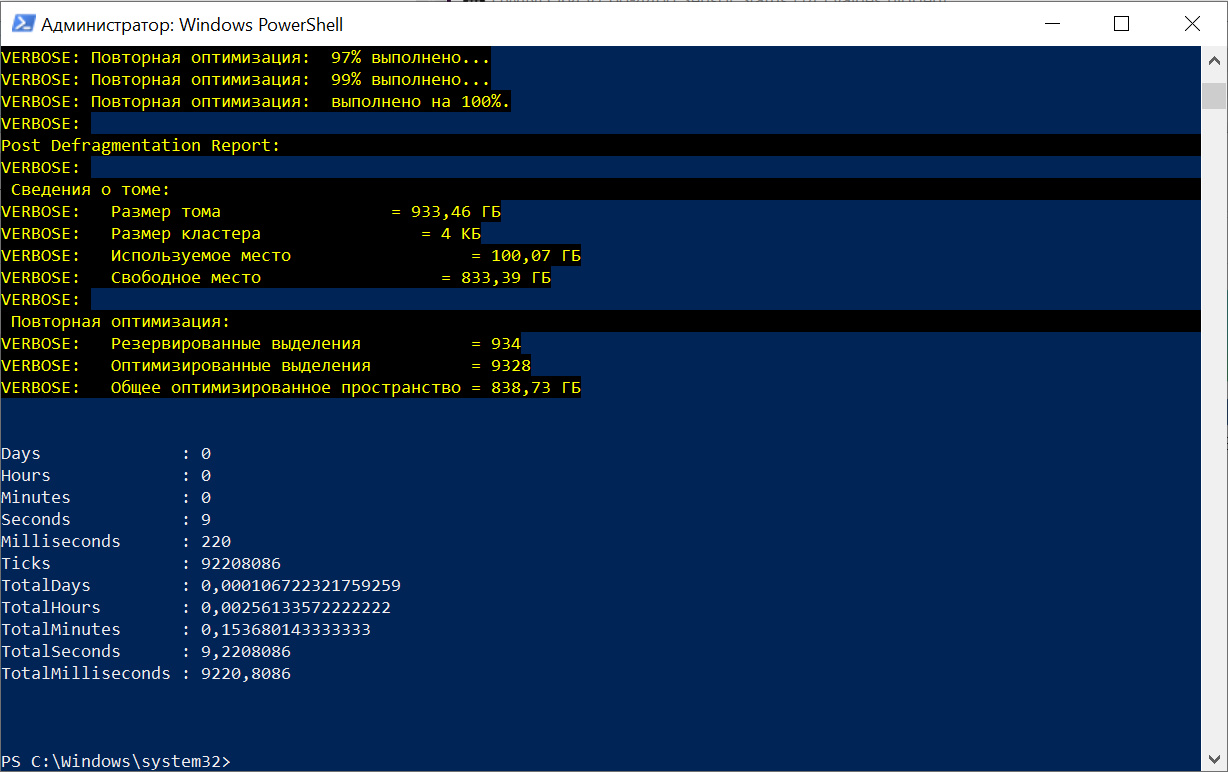Click the scrollbar down arrow
Viewport: 1228px width, 772px height.
coord(1214,761)
